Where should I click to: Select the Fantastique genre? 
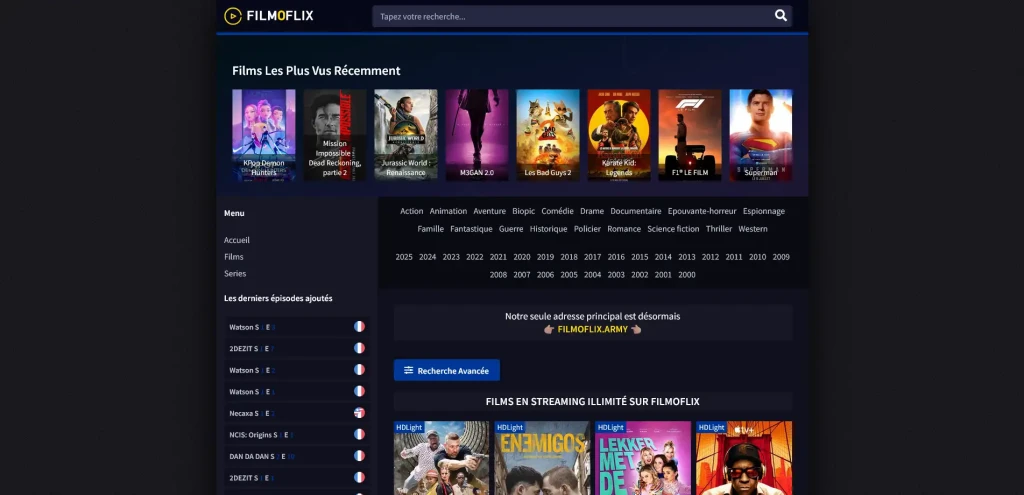point(471,229)
